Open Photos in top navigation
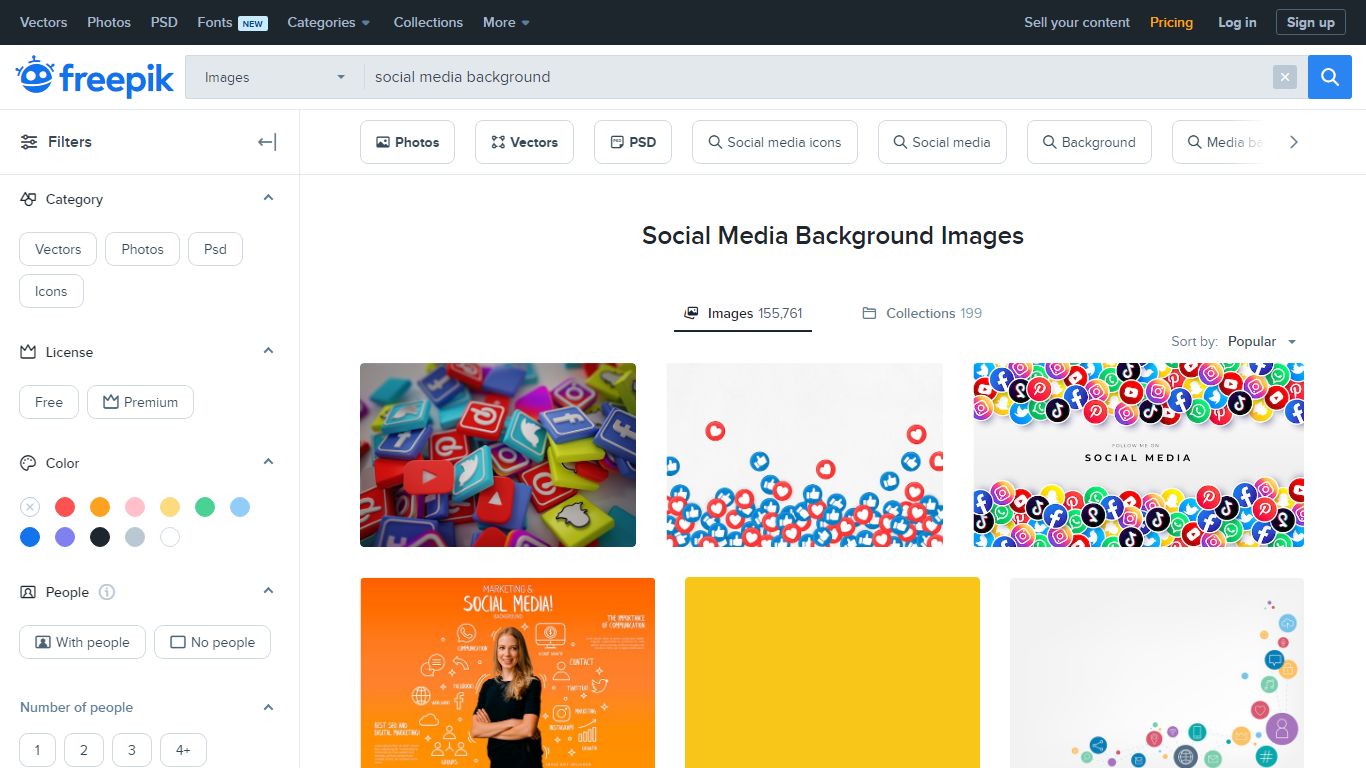This screenshot has height=768, width=1366. (109, 22)
